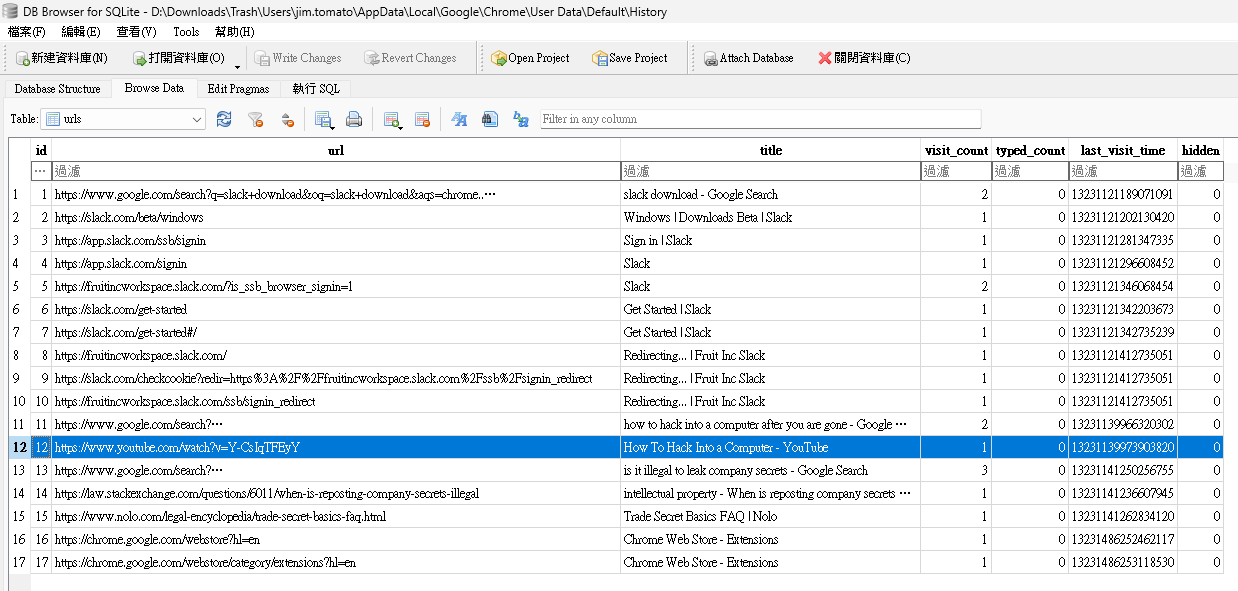
Task: Sort by the visit_count column header
Action: 956,150
